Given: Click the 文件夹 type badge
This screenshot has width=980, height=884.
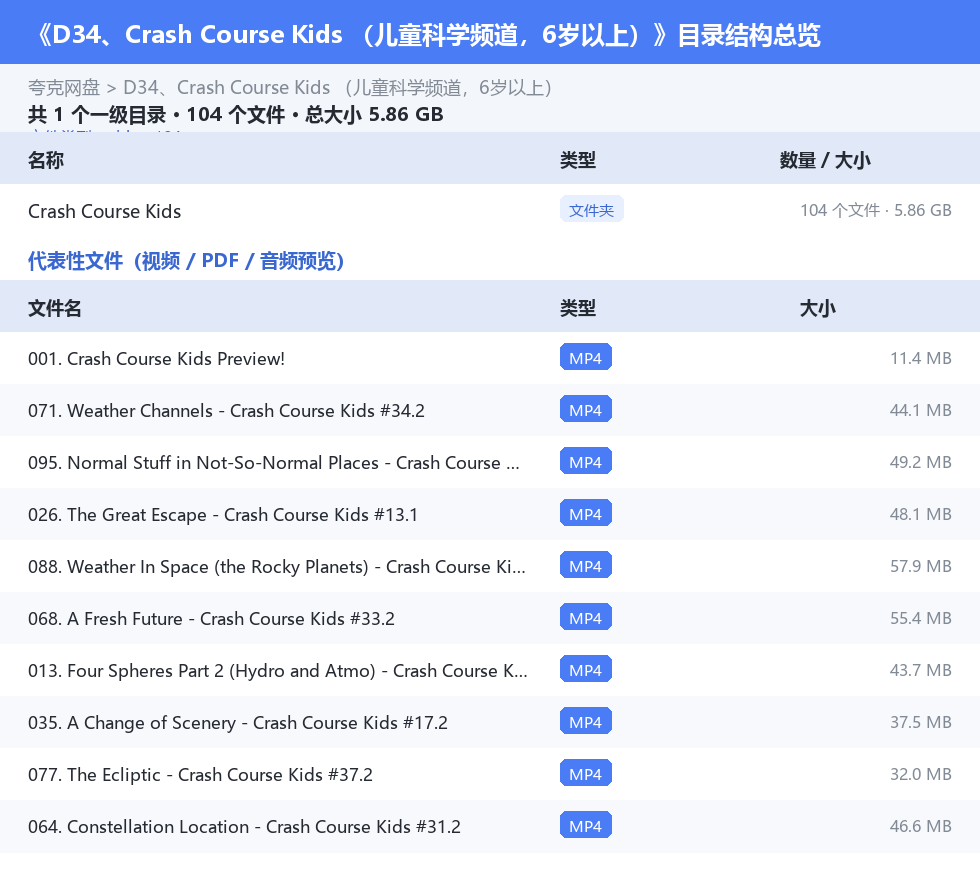Looking at the screenshot, I should point(591,210).
